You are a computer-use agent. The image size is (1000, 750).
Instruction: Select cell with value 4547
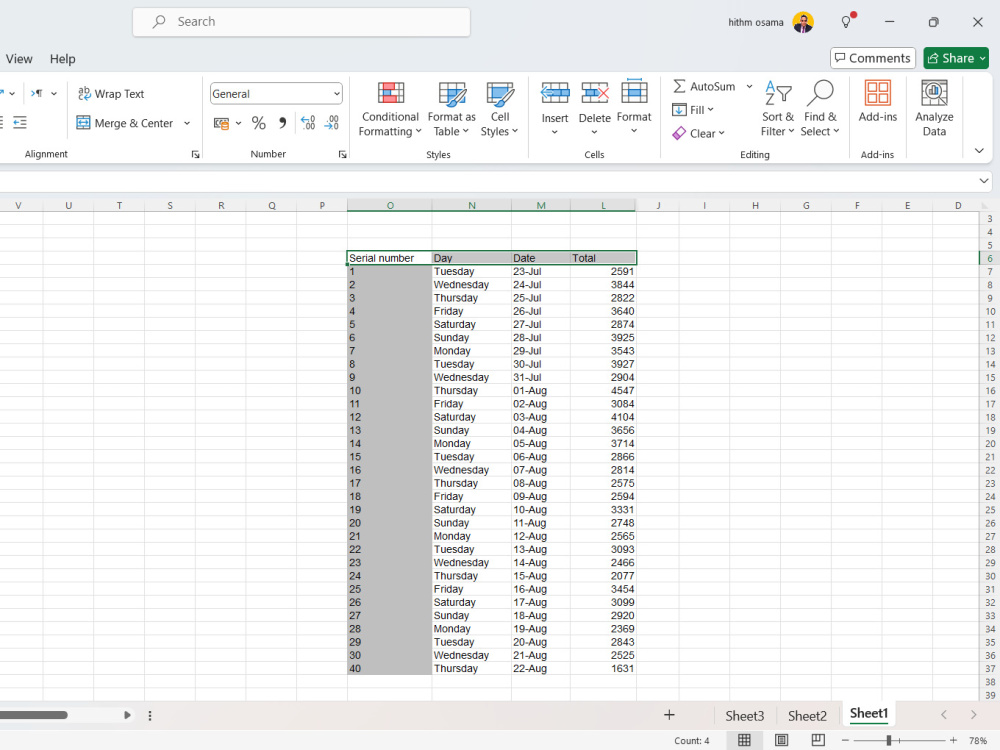tap(603, 390)
